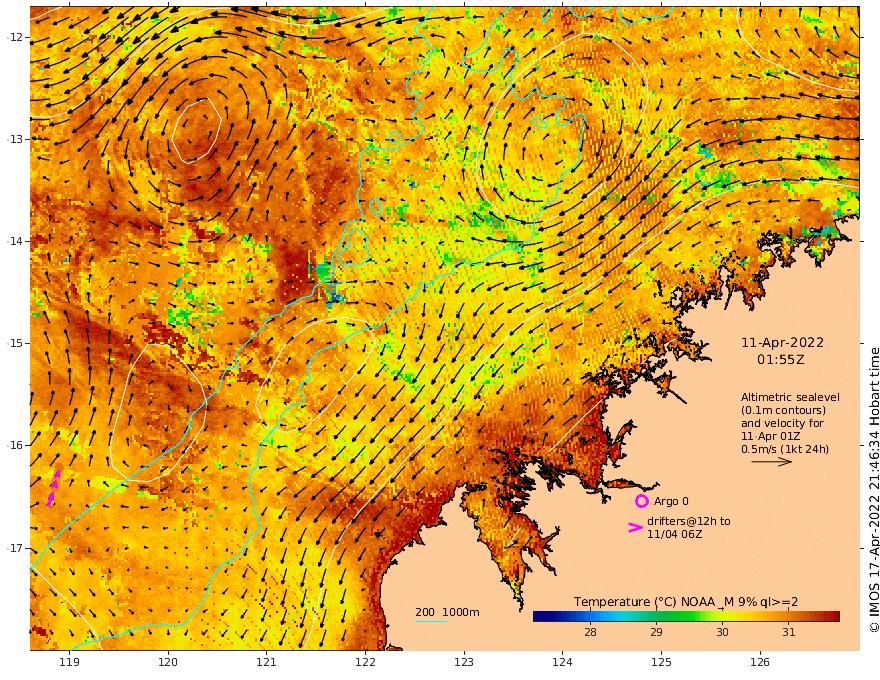Click longitude label 120

(168, 662)
